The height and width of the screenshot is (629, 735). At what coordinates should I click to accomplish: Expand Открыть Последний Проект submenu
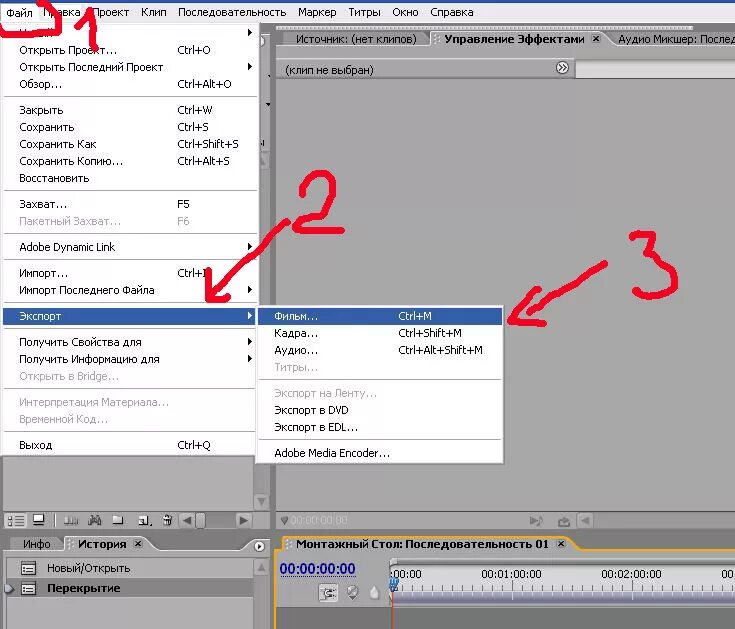coord(130,67)
